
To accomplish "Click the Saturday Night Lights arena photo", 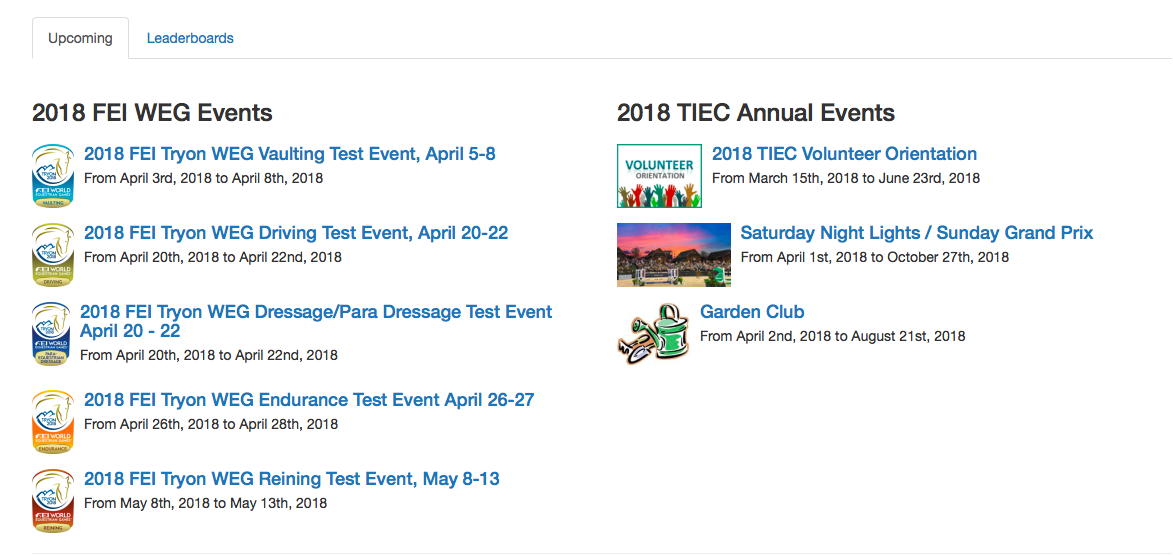I will pos(674,255).
